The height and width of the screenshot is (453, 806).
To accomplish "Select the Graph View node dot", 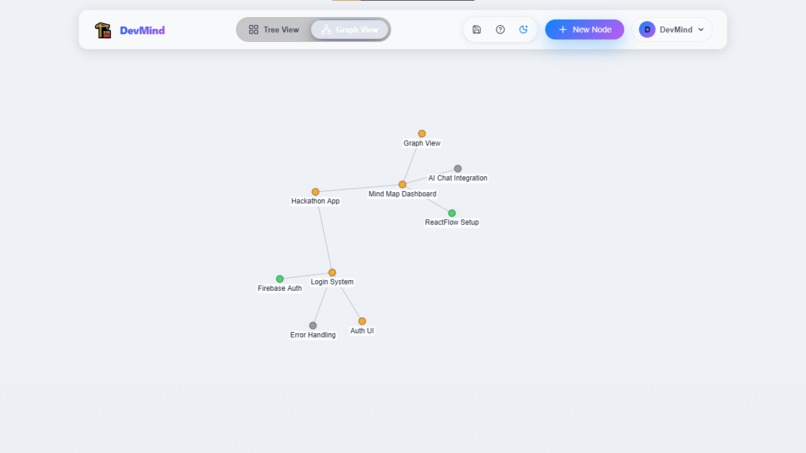I will click(422, 134).
